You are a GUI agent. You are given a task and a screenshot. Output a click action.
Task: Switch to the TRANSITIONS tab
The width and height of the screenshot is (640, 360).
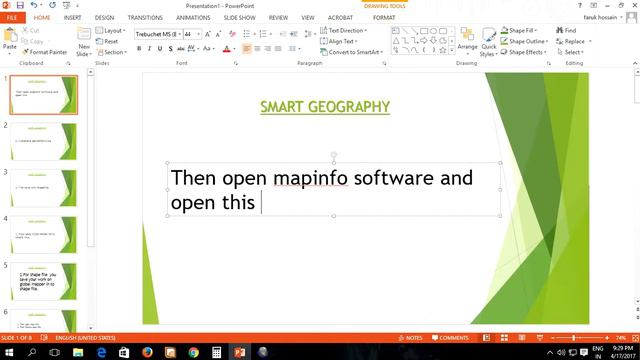[145, 18]
